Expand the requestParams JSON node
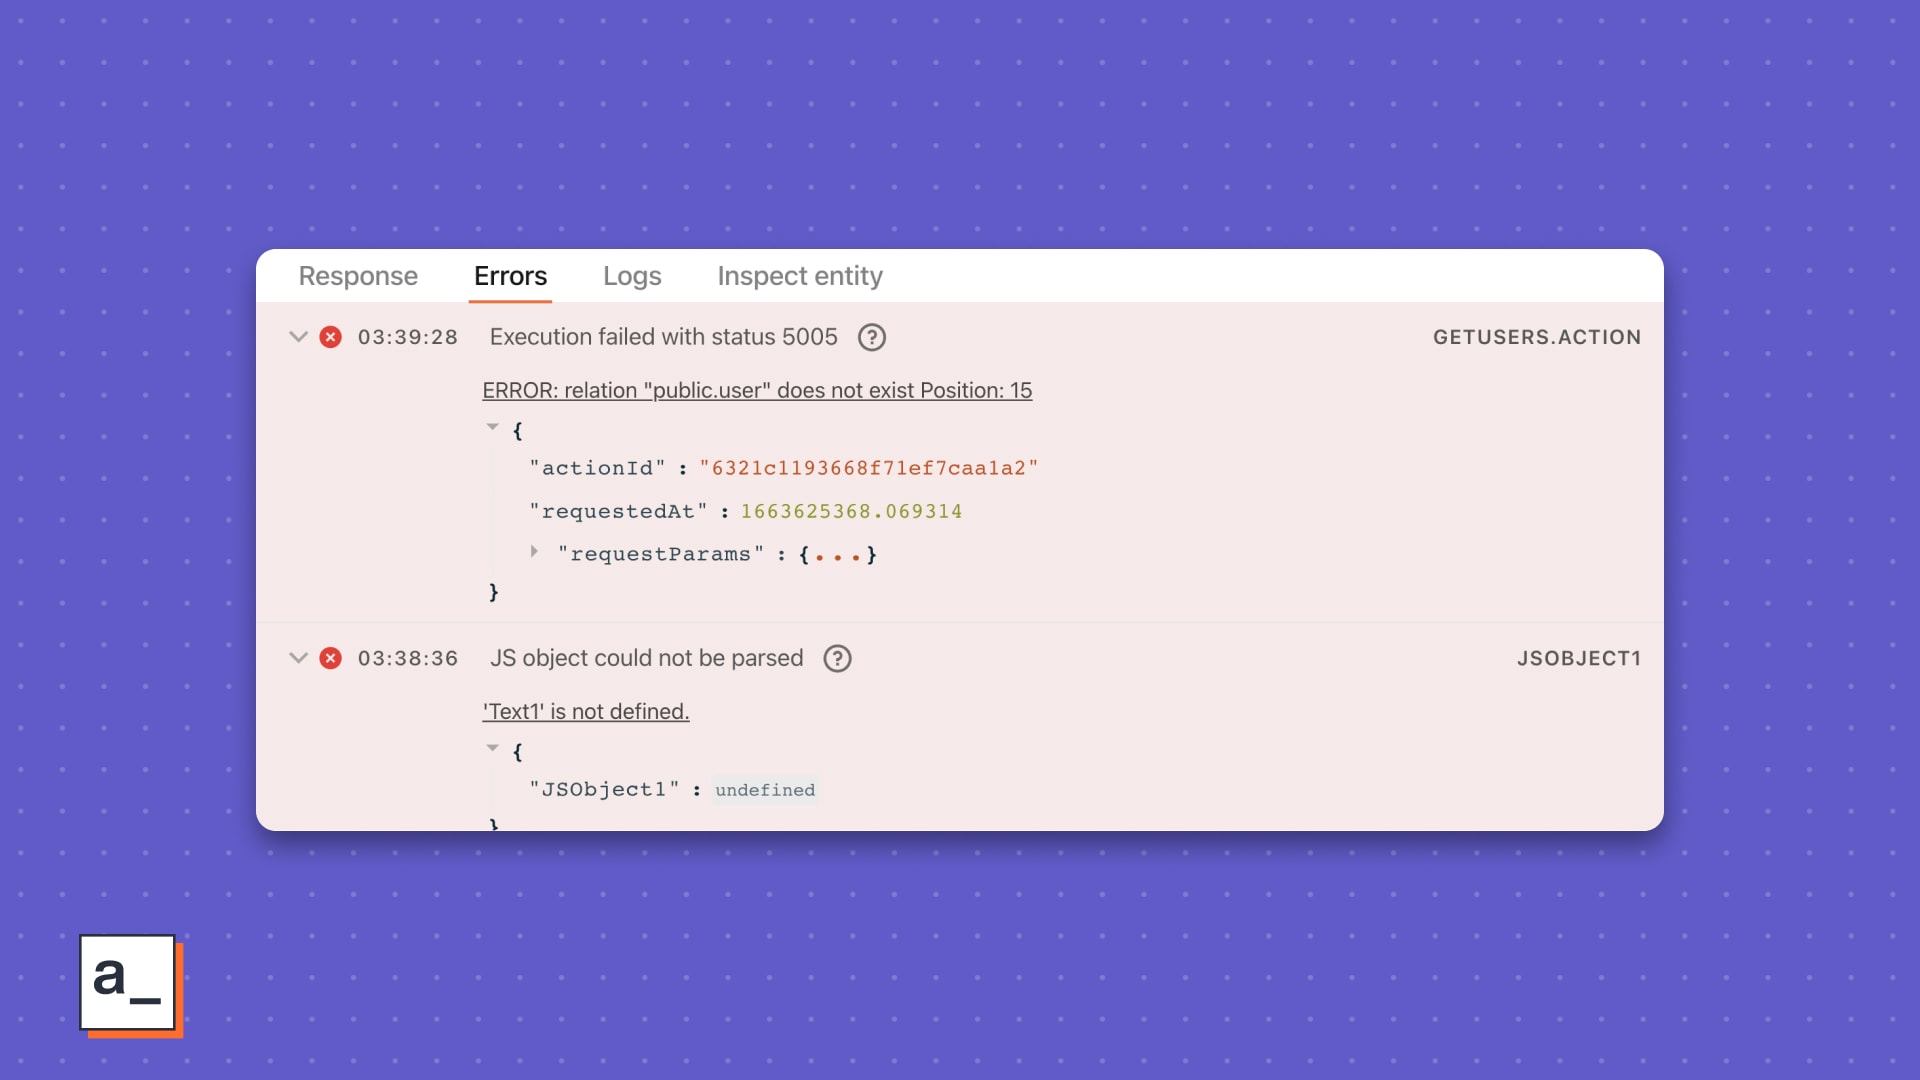 pos(535,552)
